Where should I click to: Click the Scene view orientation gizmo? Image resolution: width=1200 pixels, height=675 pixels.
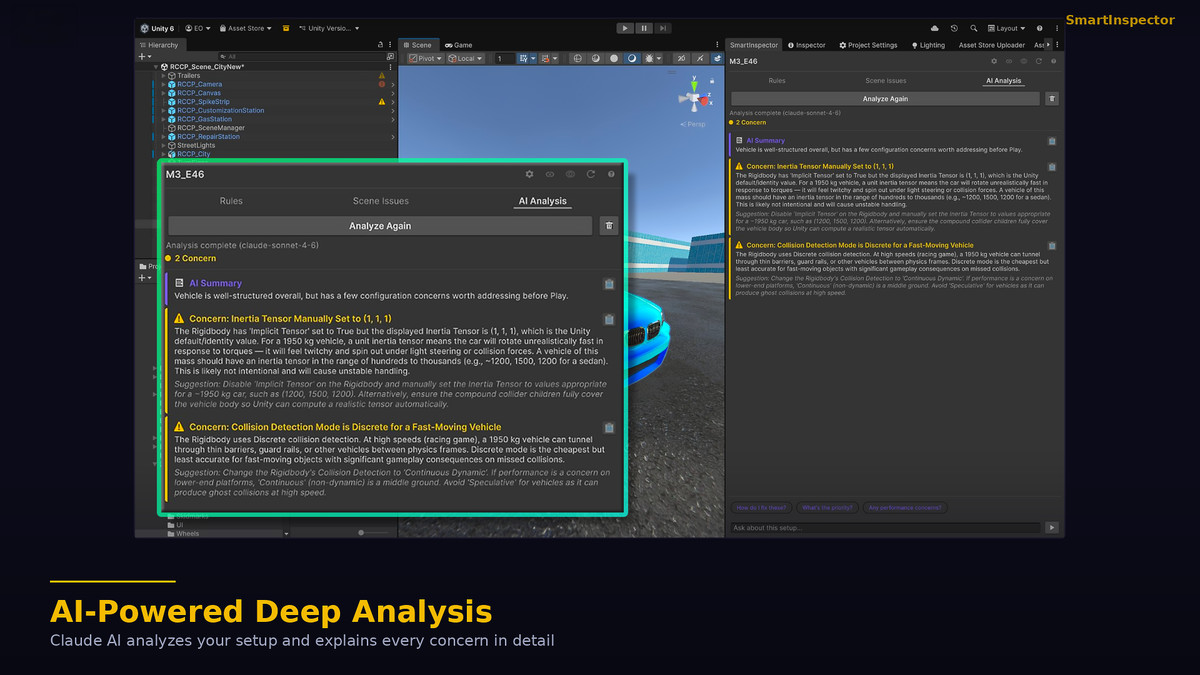pyautogui.click(x=694, y=97)
